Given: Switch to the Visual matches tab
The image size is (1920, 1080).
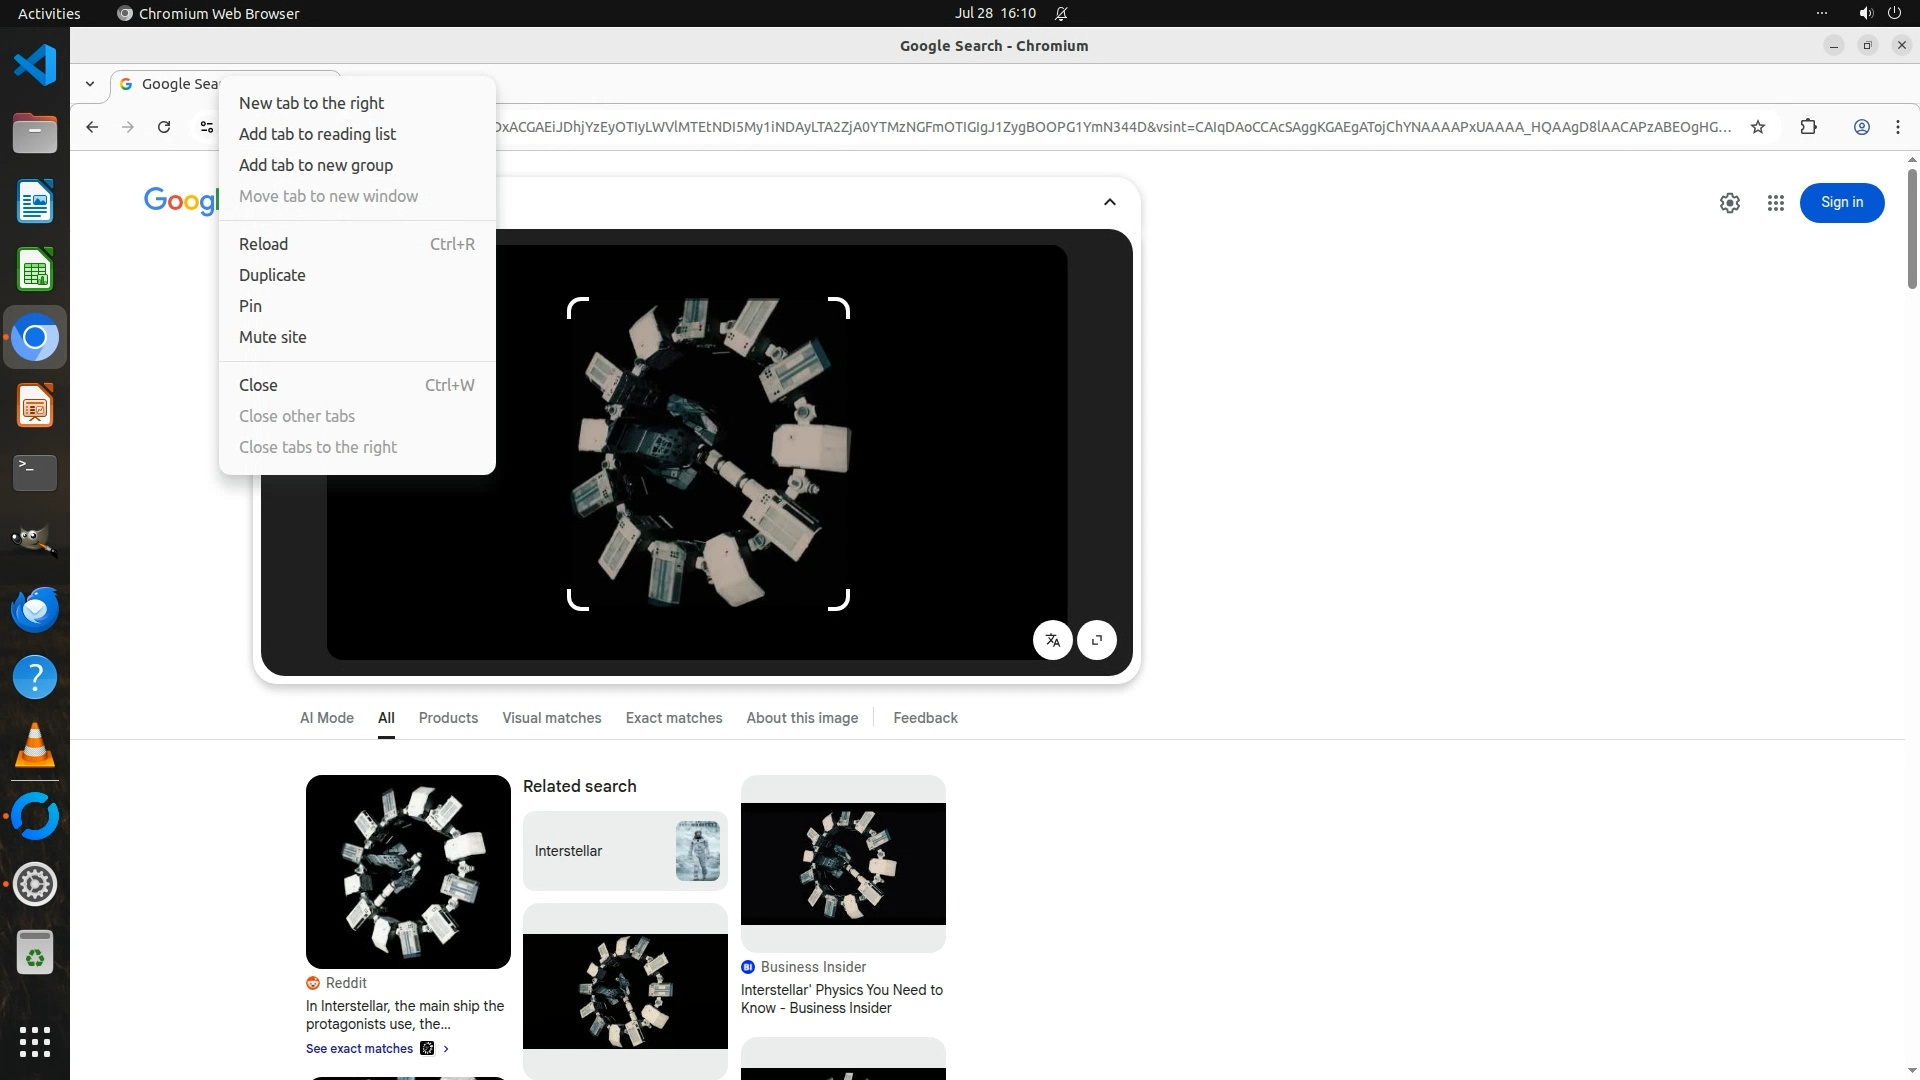Looking at the screenshot, I should [551, 718].
